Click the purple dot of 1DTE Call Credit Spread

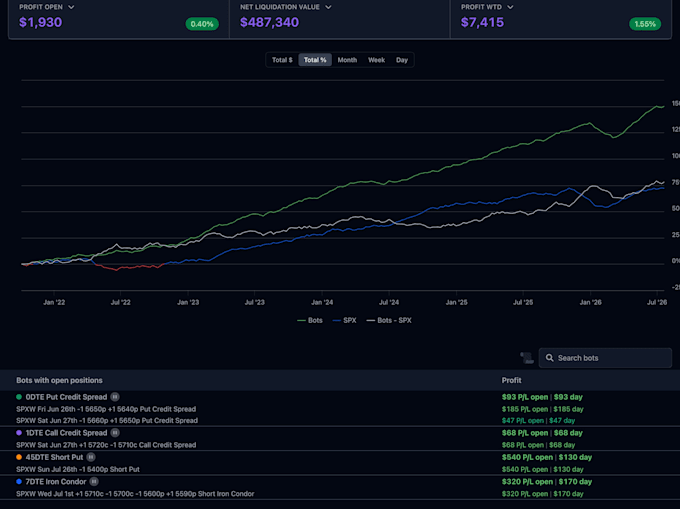pos(19,433)
